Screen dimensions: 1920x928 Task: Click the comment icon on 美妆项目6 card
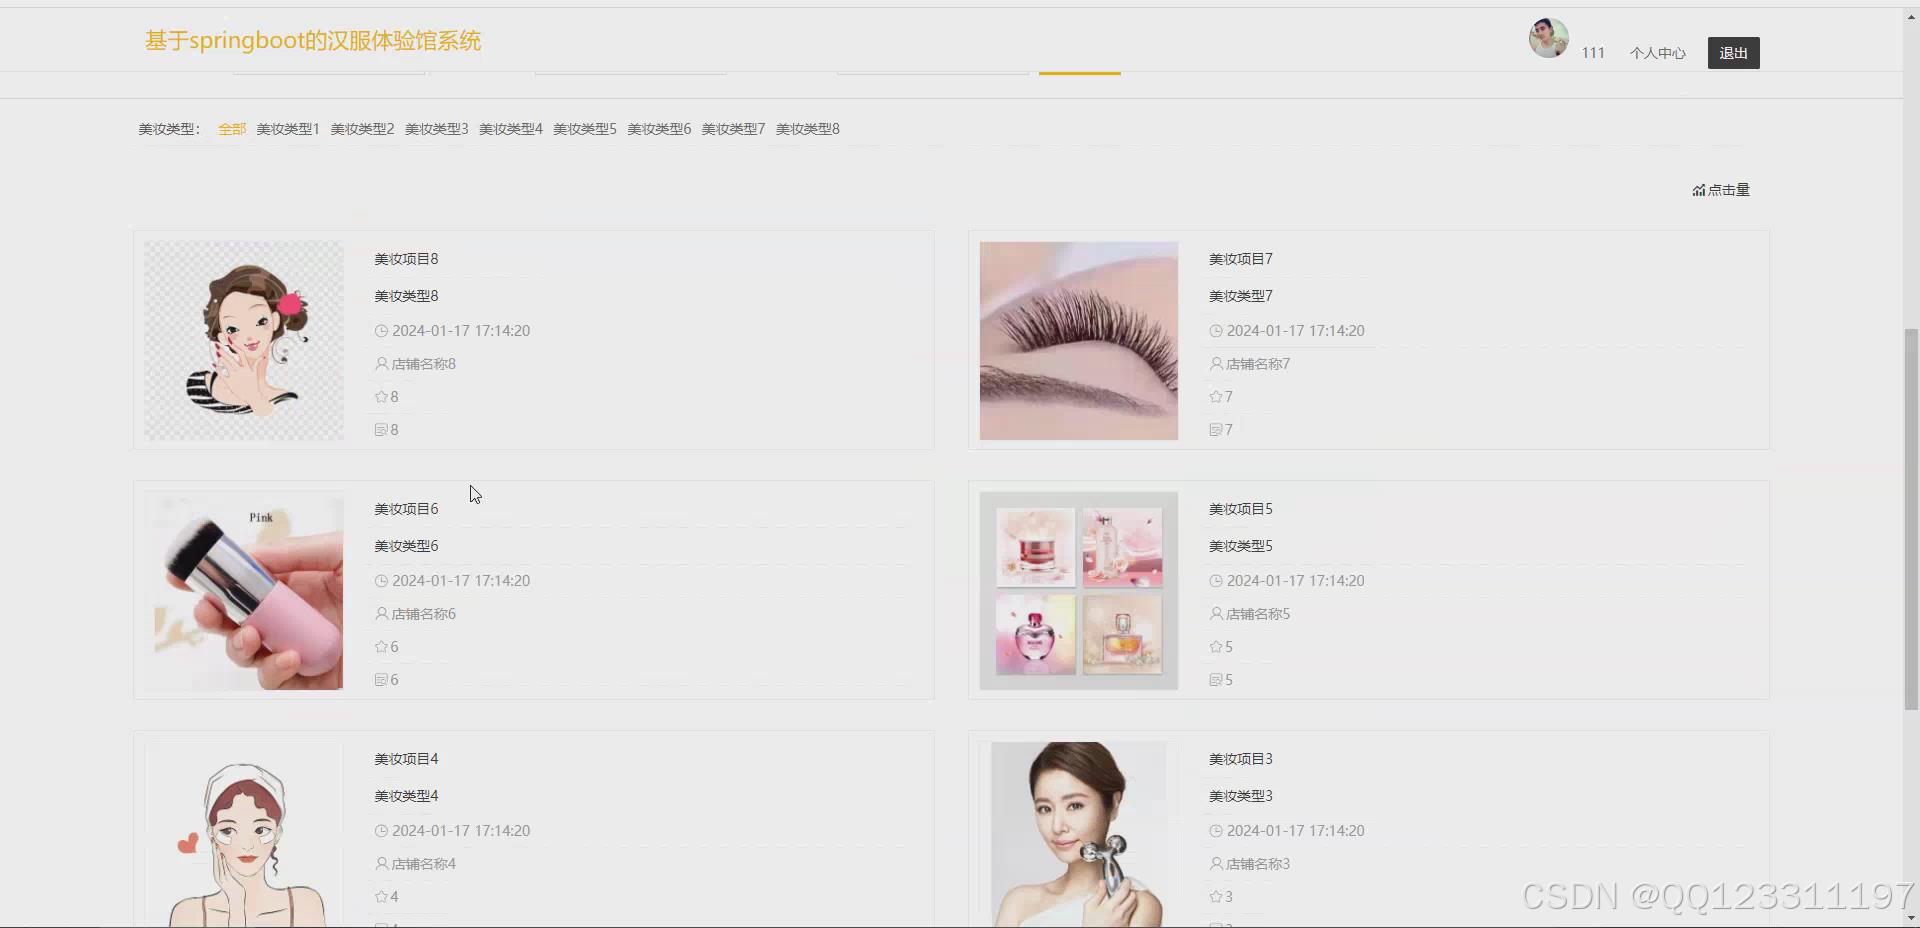click(x=381, y=679)
